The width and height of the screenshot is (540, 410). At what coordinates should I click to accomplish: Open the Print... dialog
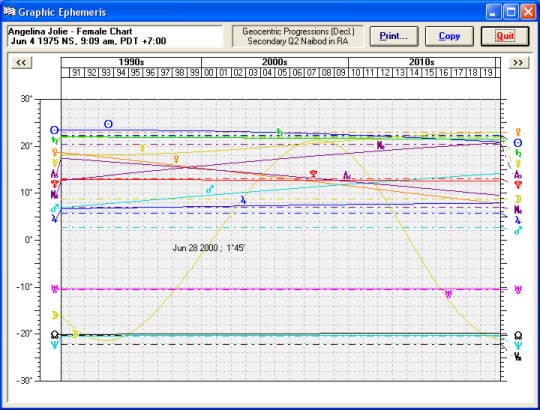(x=394, y=36)
